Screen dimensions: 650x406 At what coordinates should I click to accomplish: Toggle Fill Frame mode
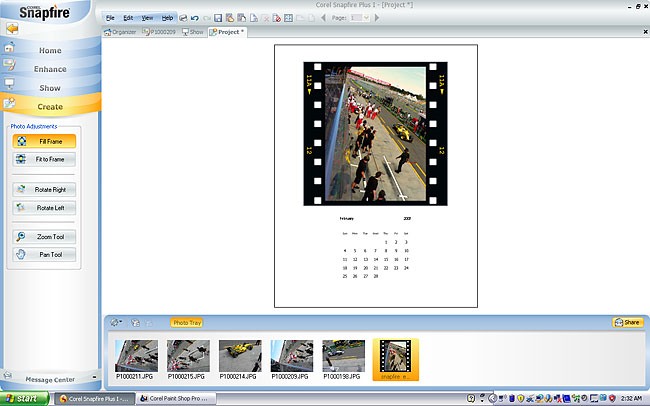pos(44,142)
